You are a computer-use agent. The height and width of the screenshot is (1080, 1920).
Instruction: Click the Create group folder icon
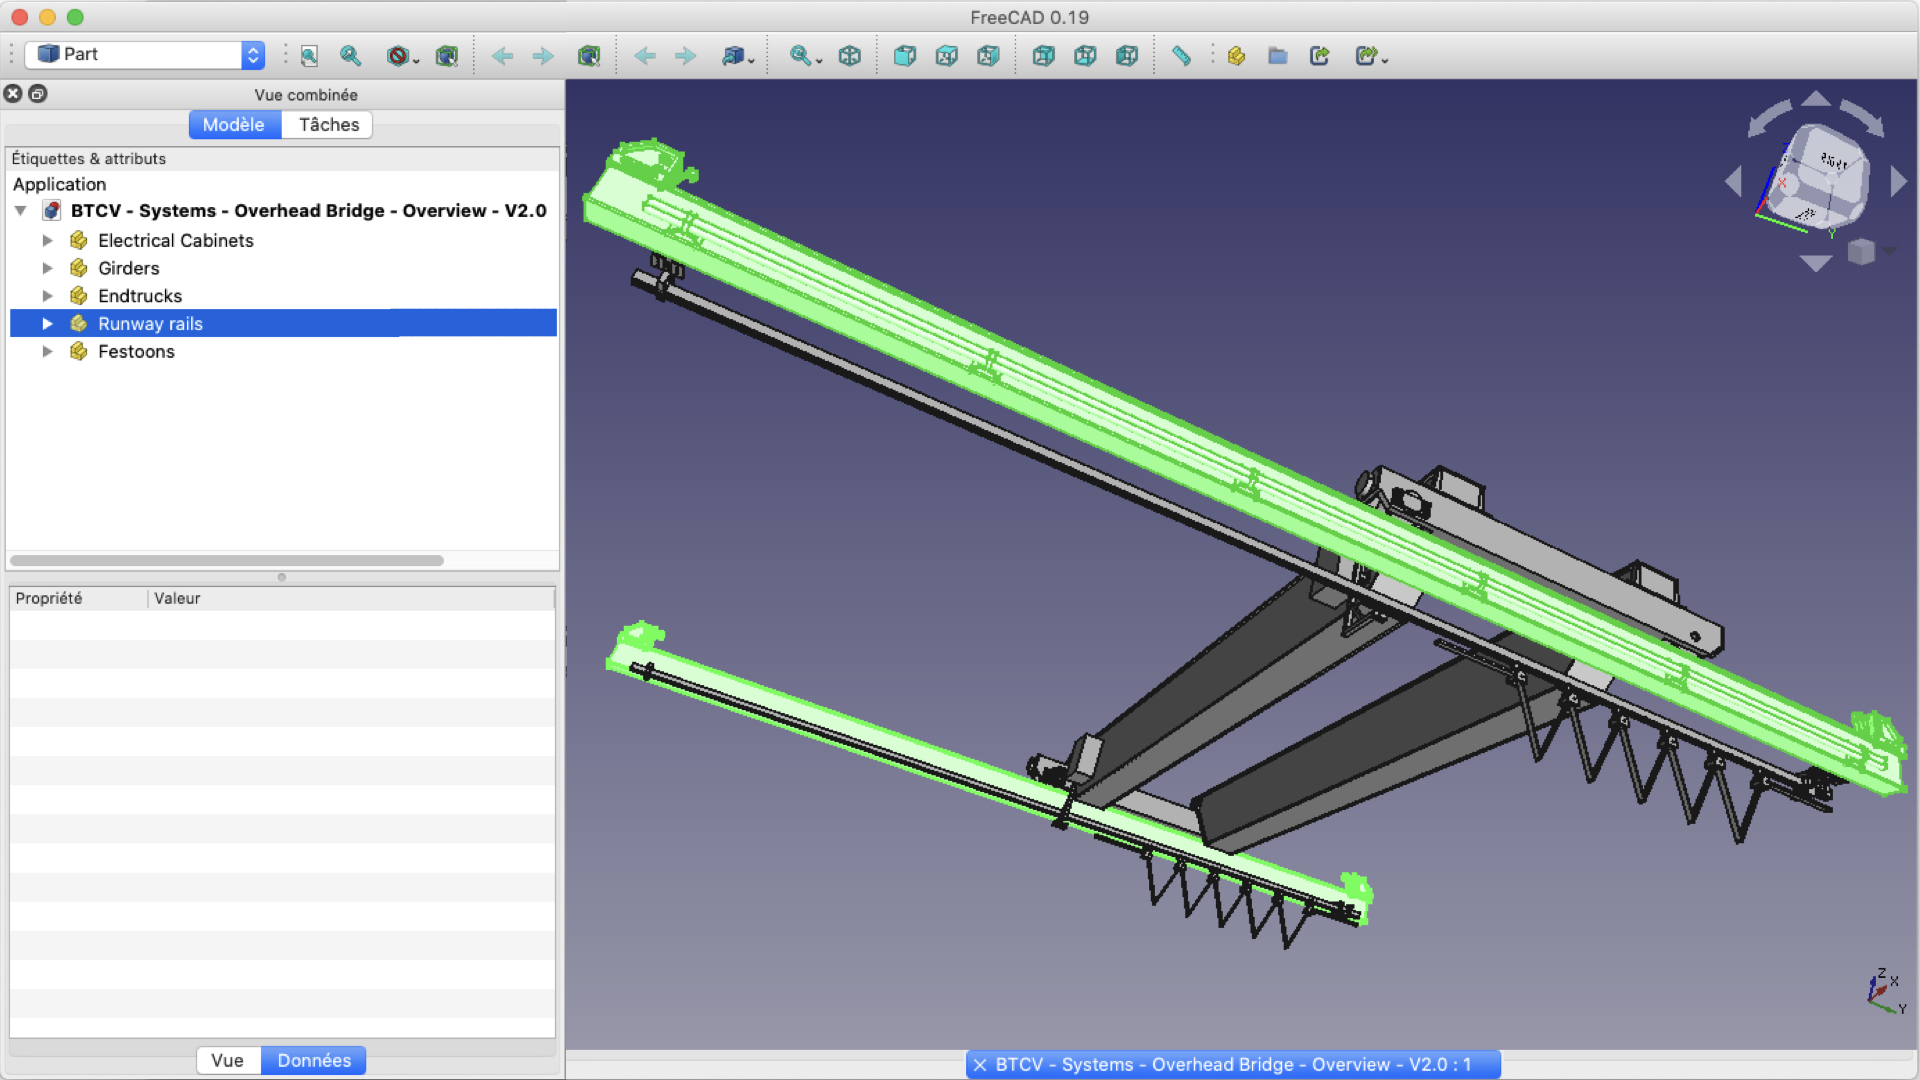[x=1277, y=56]
